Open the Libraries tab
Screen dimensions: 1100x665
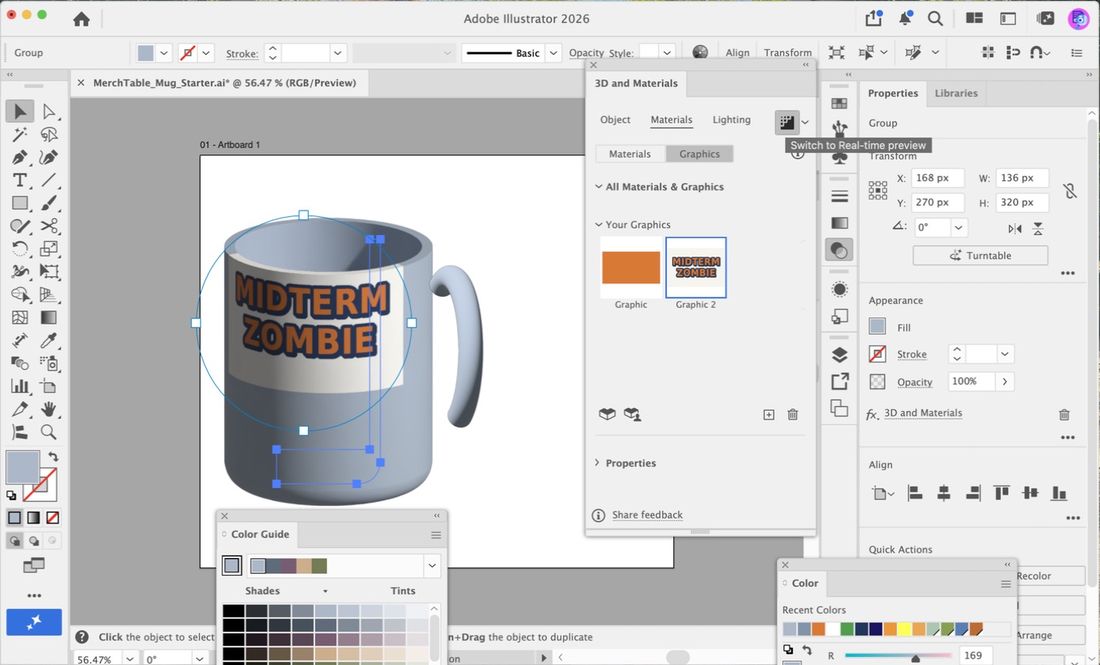[x=956, y=93]
